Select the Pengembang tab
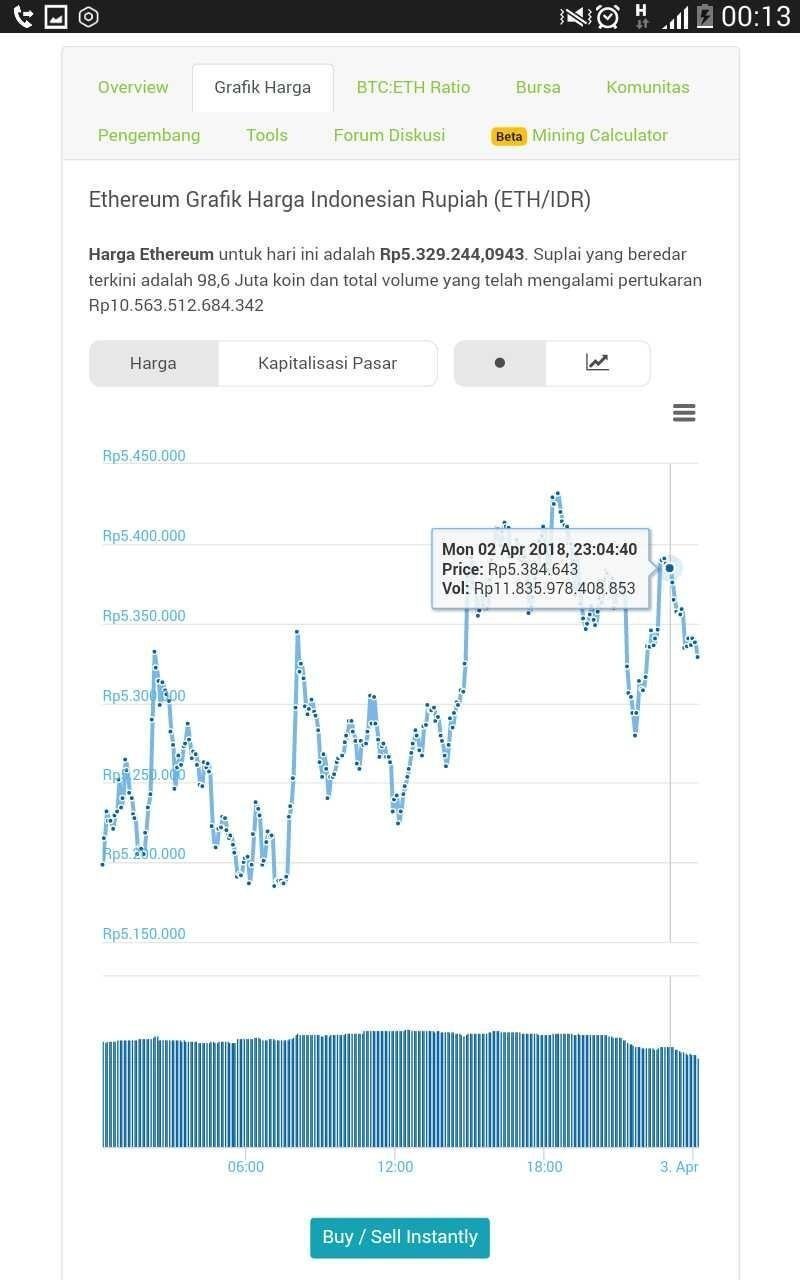Image resolution: width=800 pixels, height=1280 pixels. (149, 135)
